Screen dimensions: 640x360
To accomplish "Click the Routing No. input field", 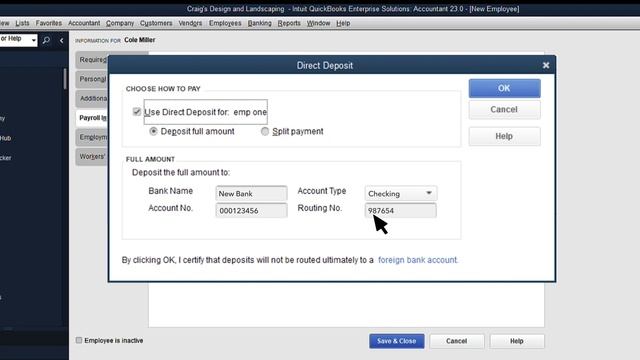I will click(x=400, y=211).
